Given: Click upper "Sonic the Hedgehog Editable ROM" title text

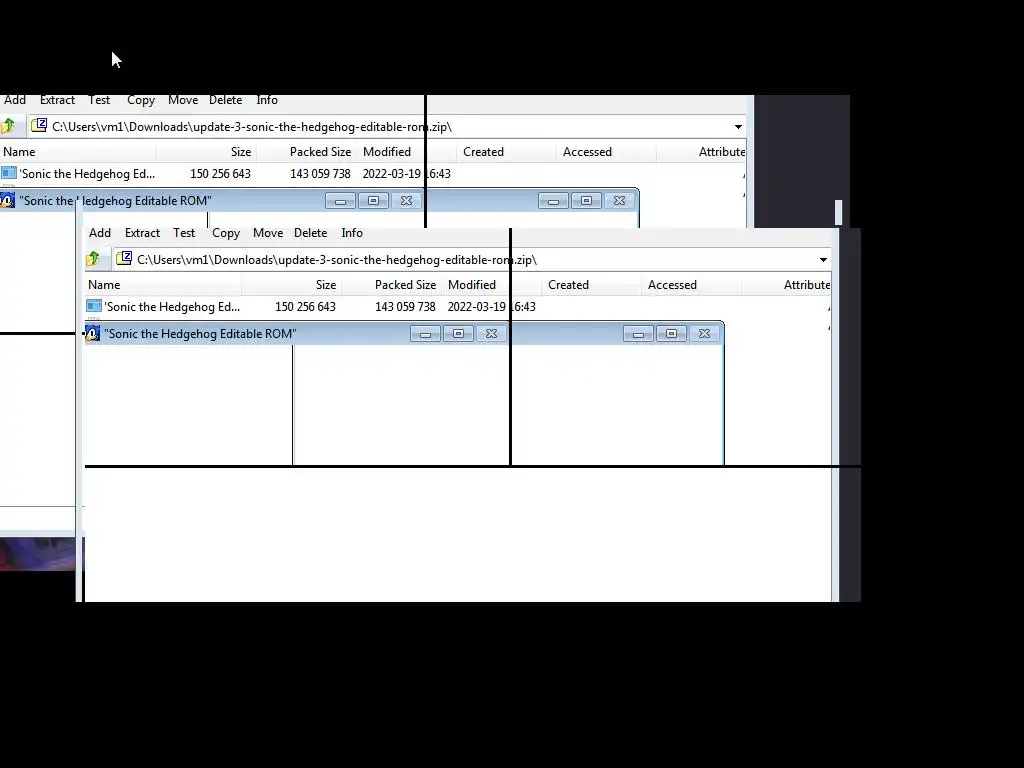Looking at the screenshot, I should click(x=116, y=200).
